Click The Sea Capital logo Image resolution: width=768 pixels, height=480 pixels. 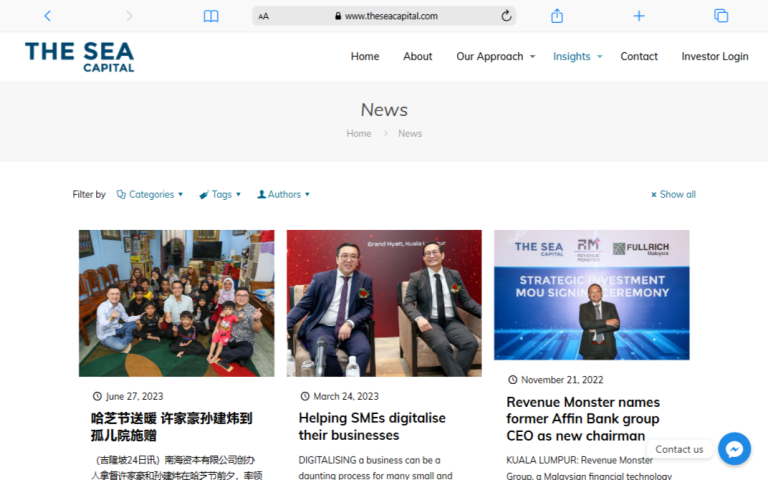tap(80, 56)
